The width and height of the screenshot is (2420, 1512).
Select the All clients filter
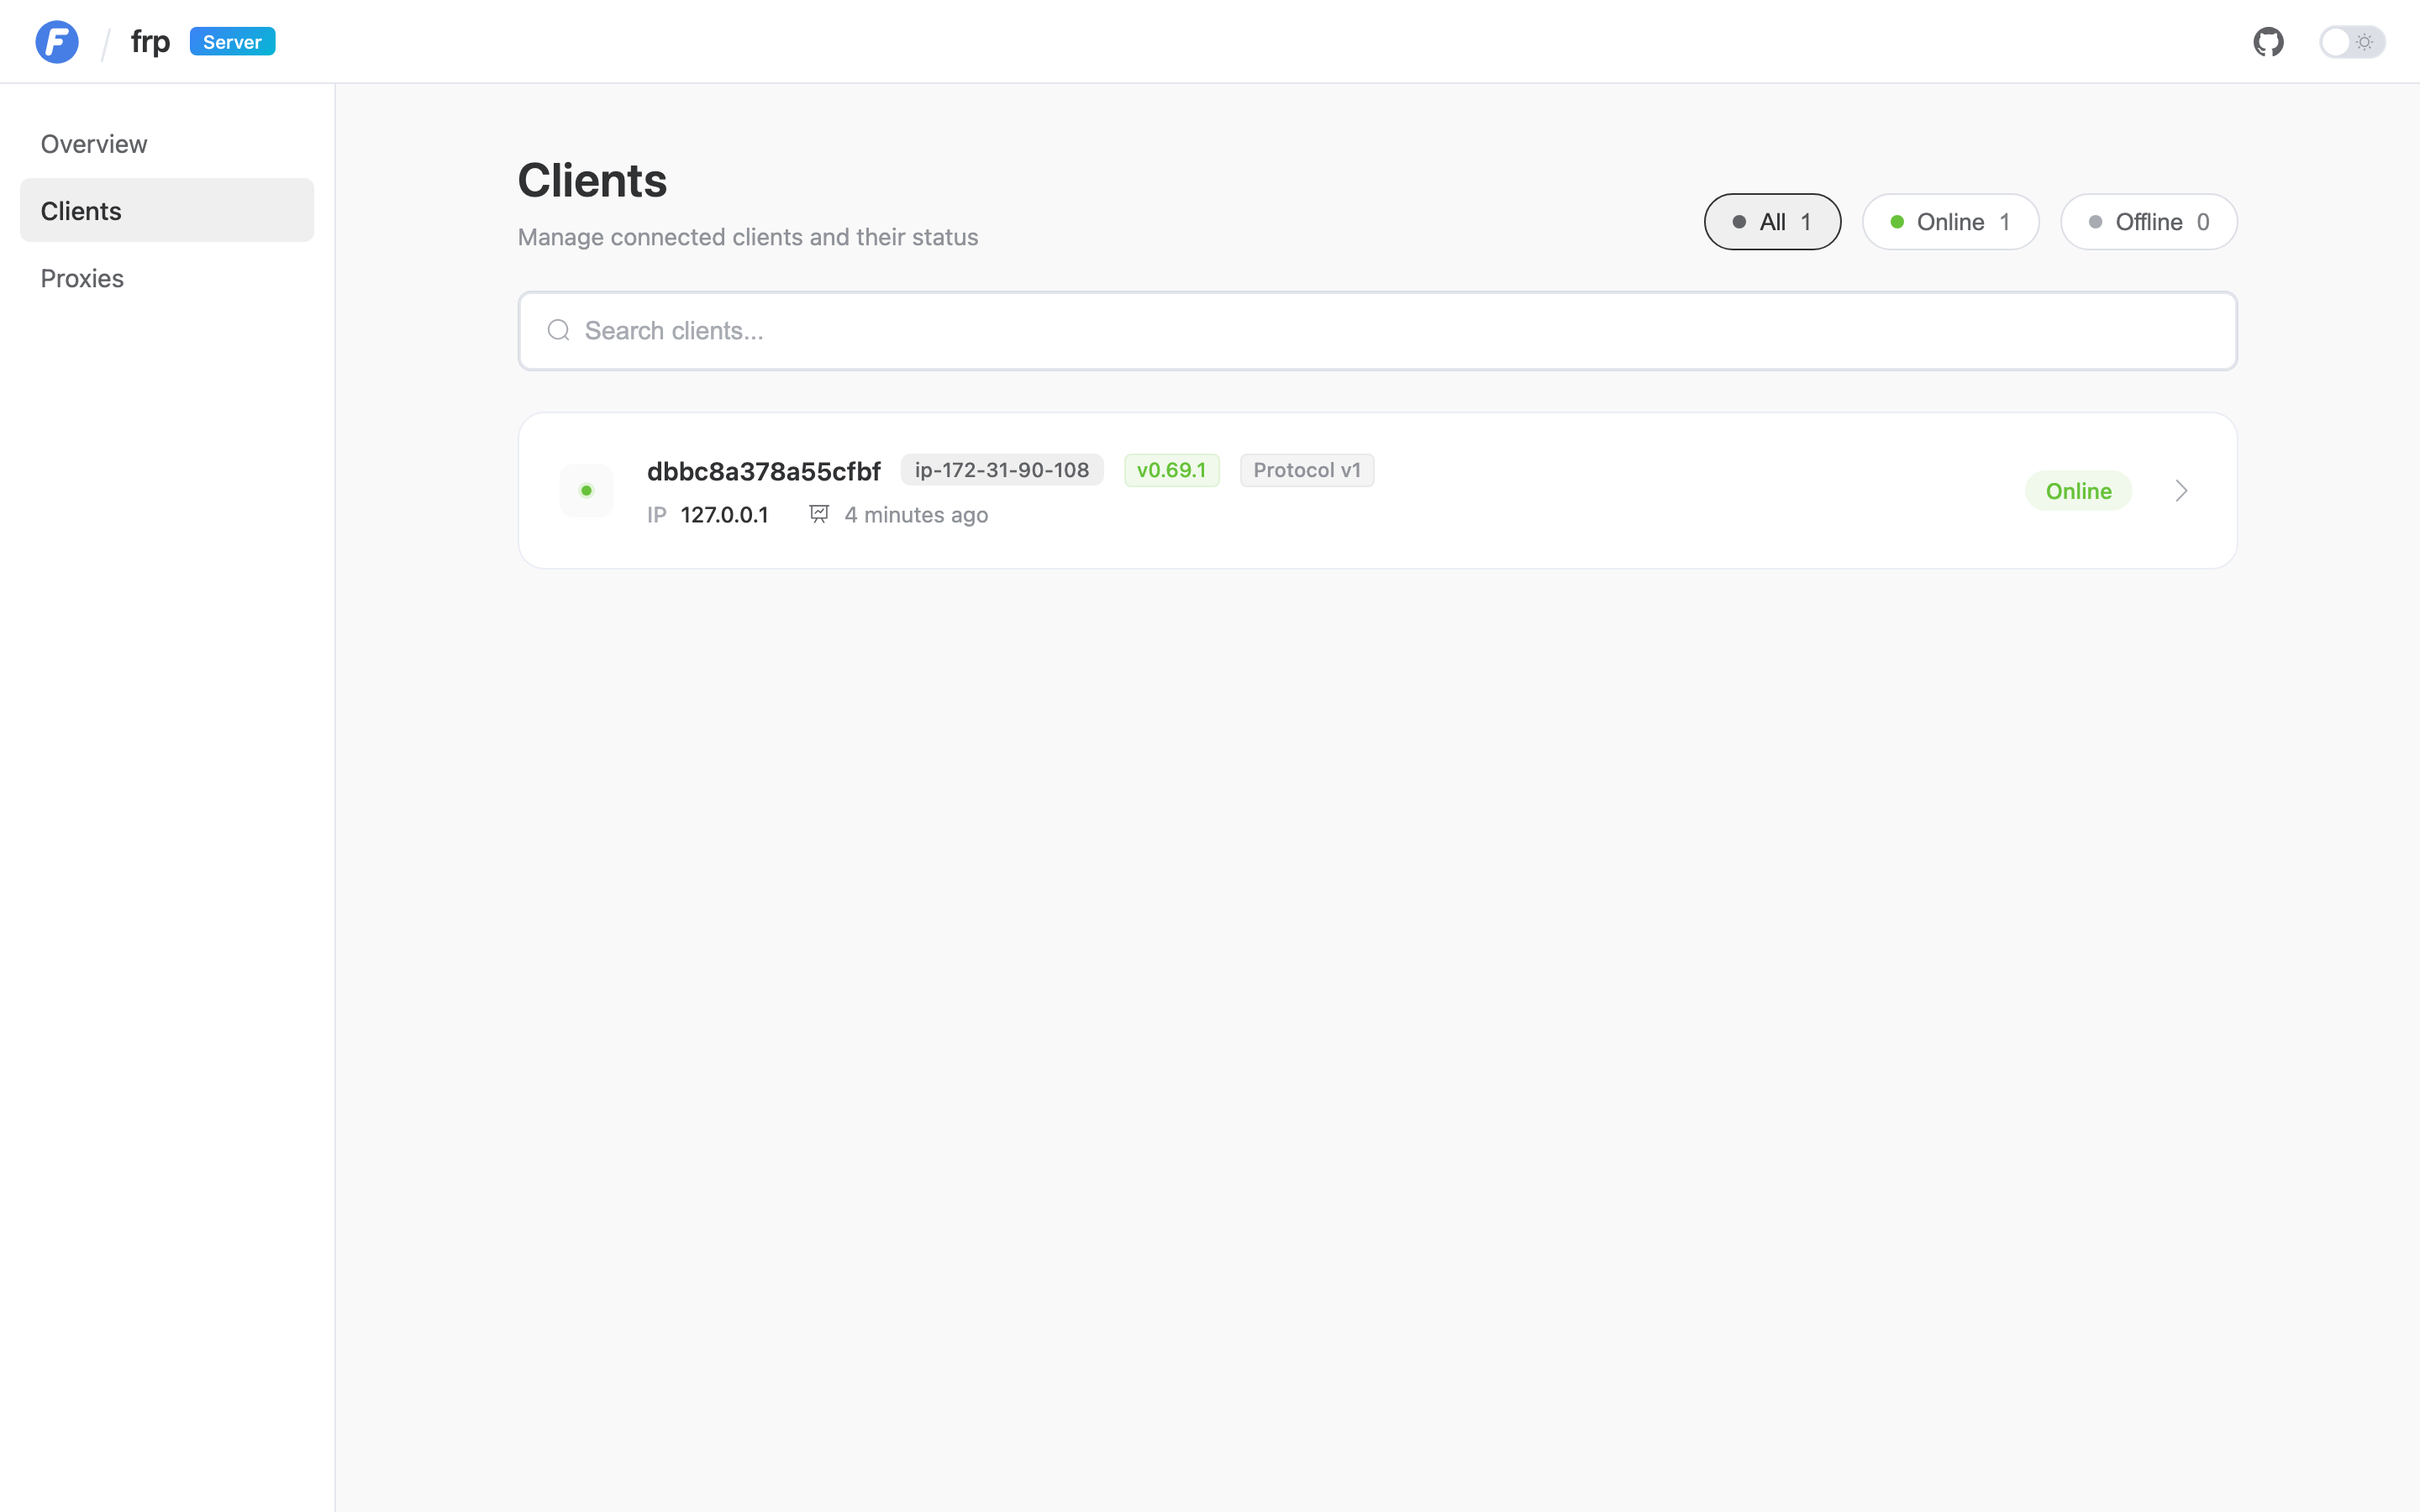[x=1772, y=221]
